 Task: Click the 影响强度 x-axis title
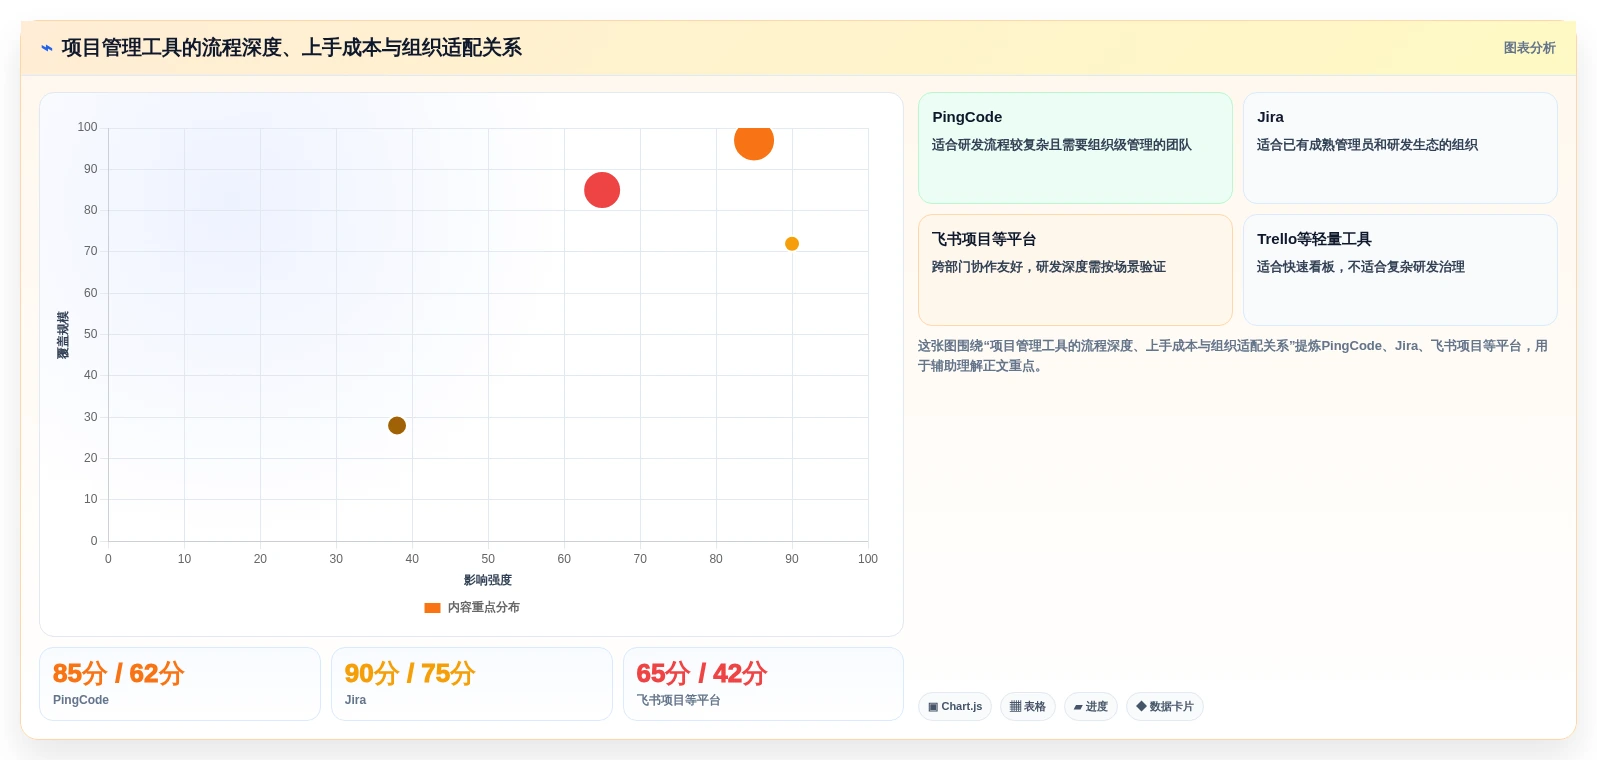click(488, 581)
